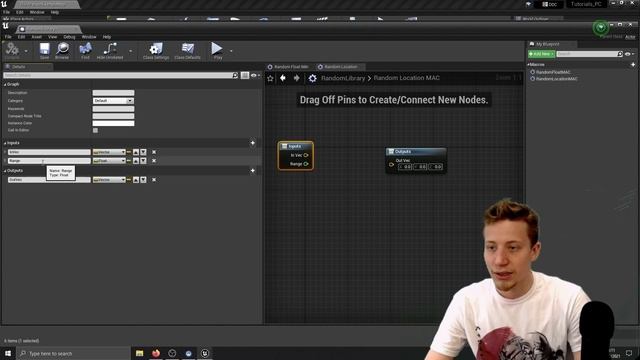This screenshot has width=640, height=360.
Task: Remove the InVec input with X
Action: click(x=154, y=152)
